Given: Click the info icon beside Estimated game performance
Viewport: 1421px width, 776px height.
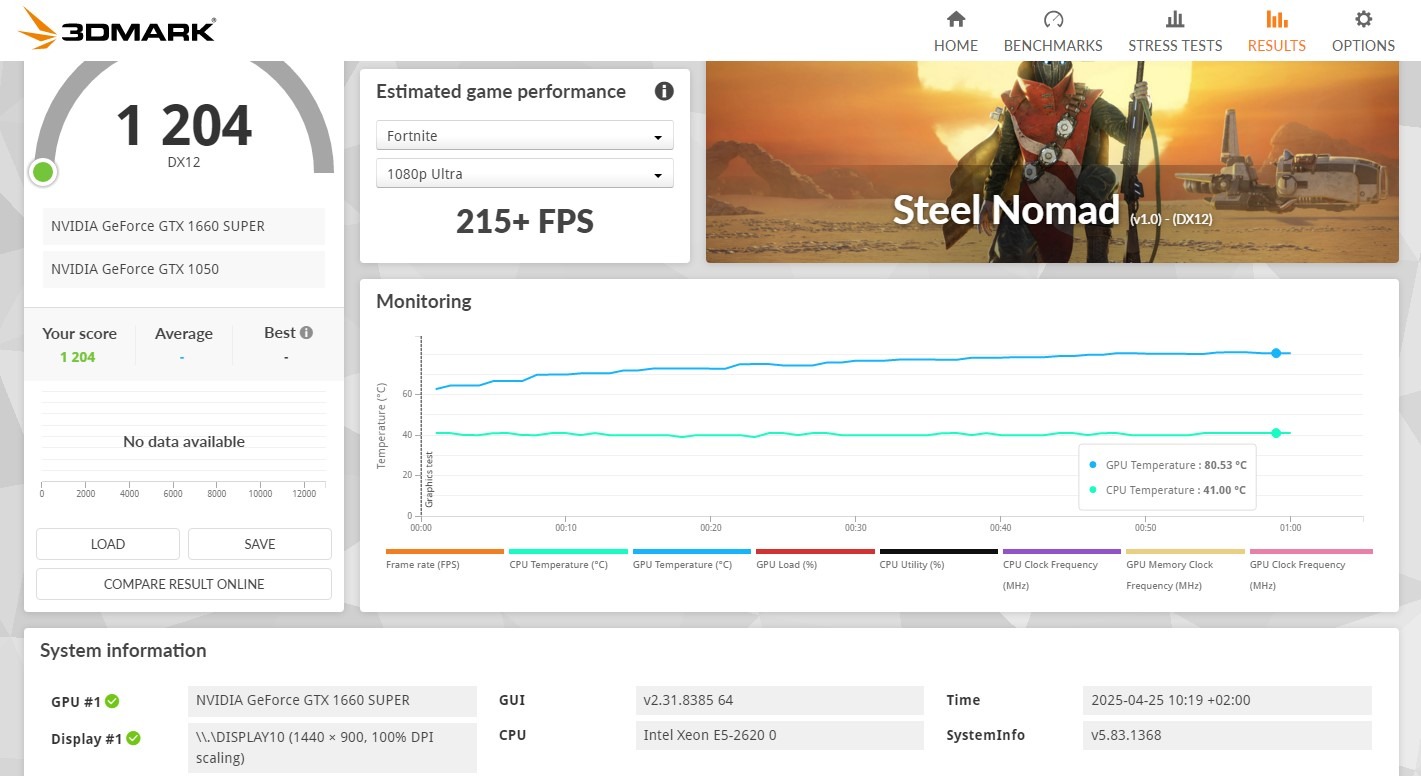Looking at the screenshot, I should pos(664,92).
